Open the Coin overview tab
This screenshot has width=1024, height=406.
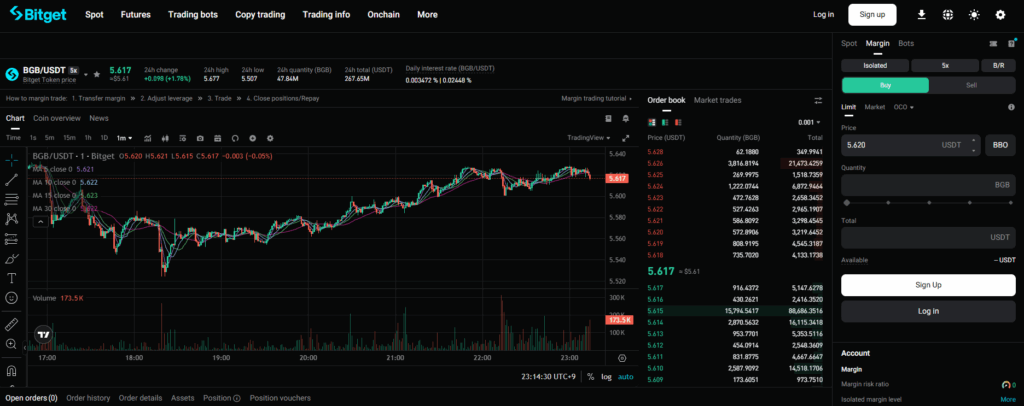click(x=57, y=118)
